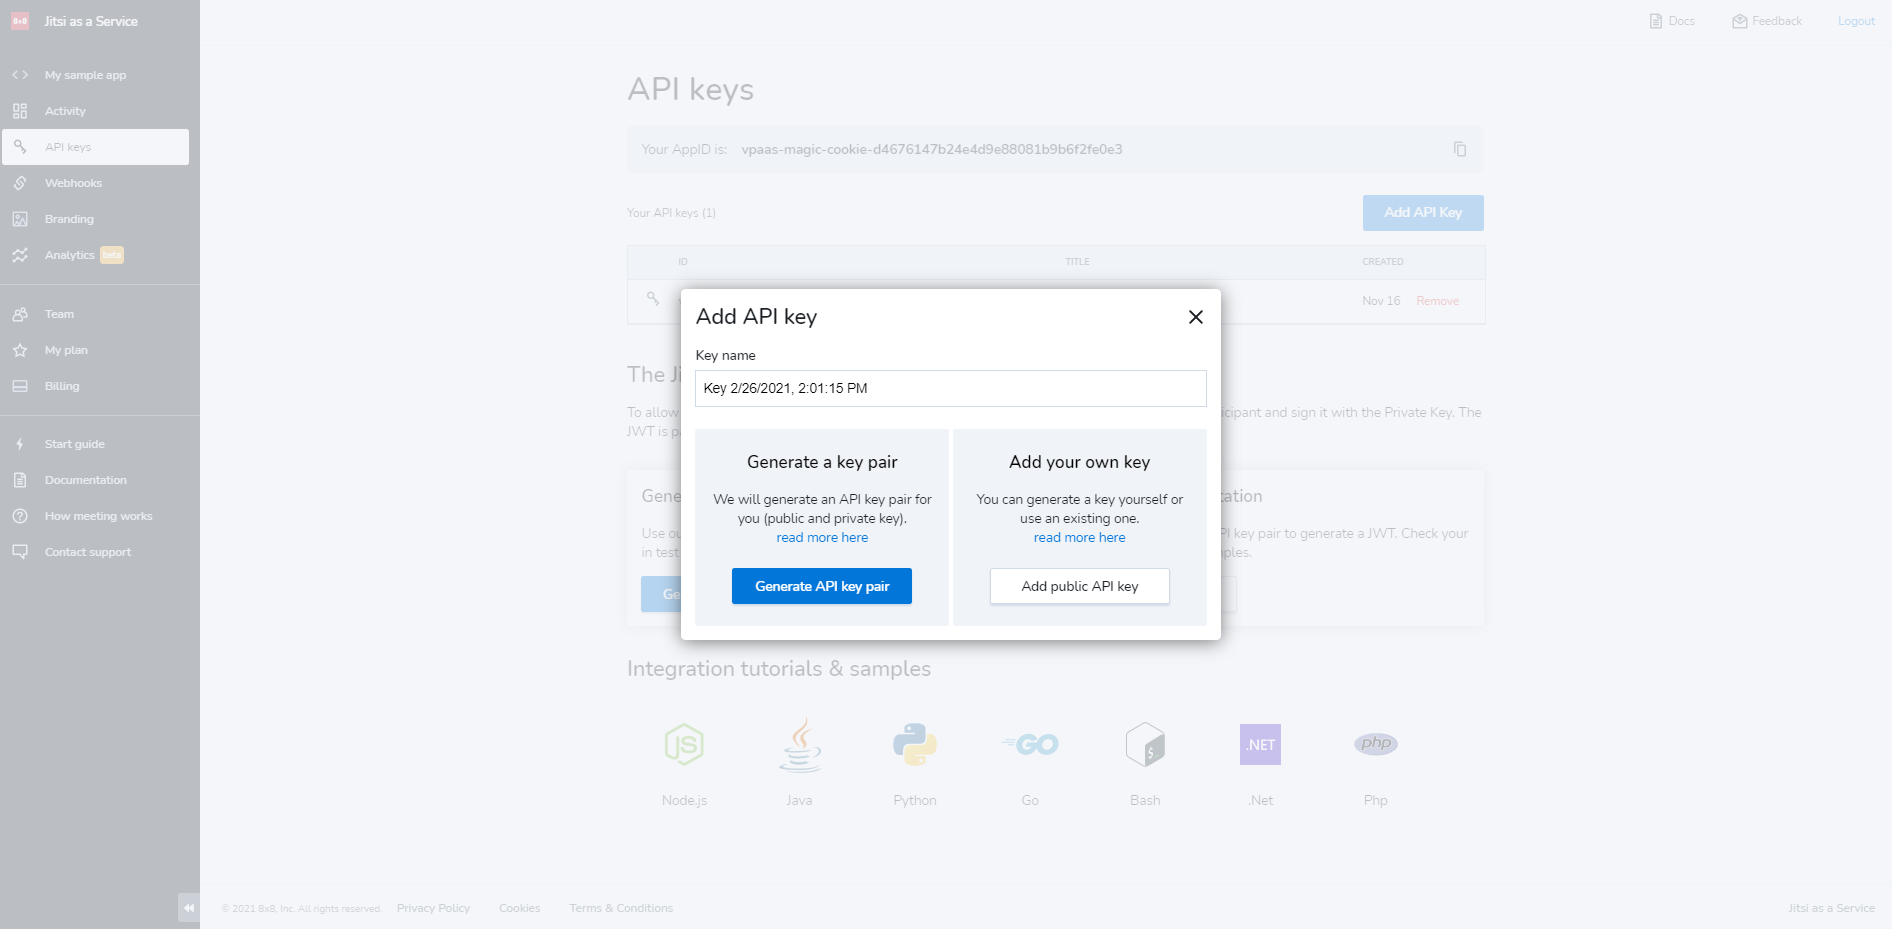Image resolution: width=1892 pixels, height=929 pixels.
Task: Navigate to the Analytics beta section
Action: coord(69,255)
